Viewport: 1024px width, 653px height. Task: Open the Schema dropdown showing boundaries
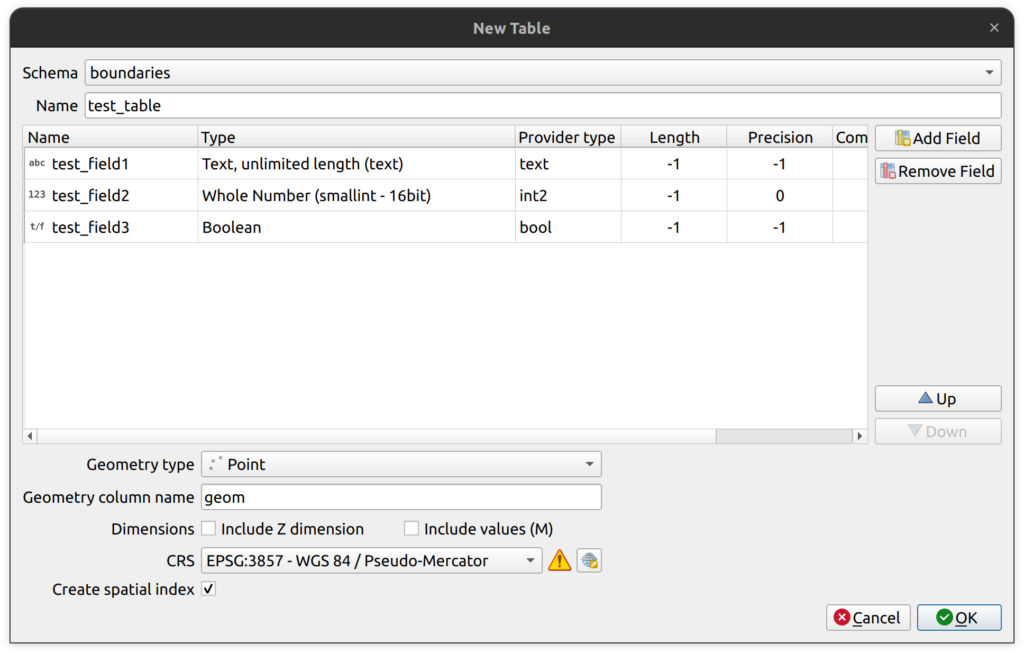pyautogui.click(x=543, y=73)
